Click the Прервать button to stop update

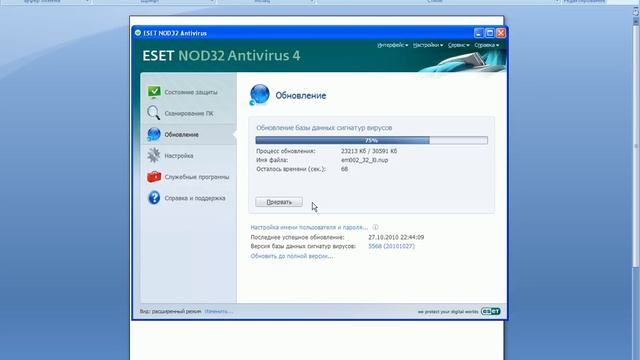pos(279,202)
